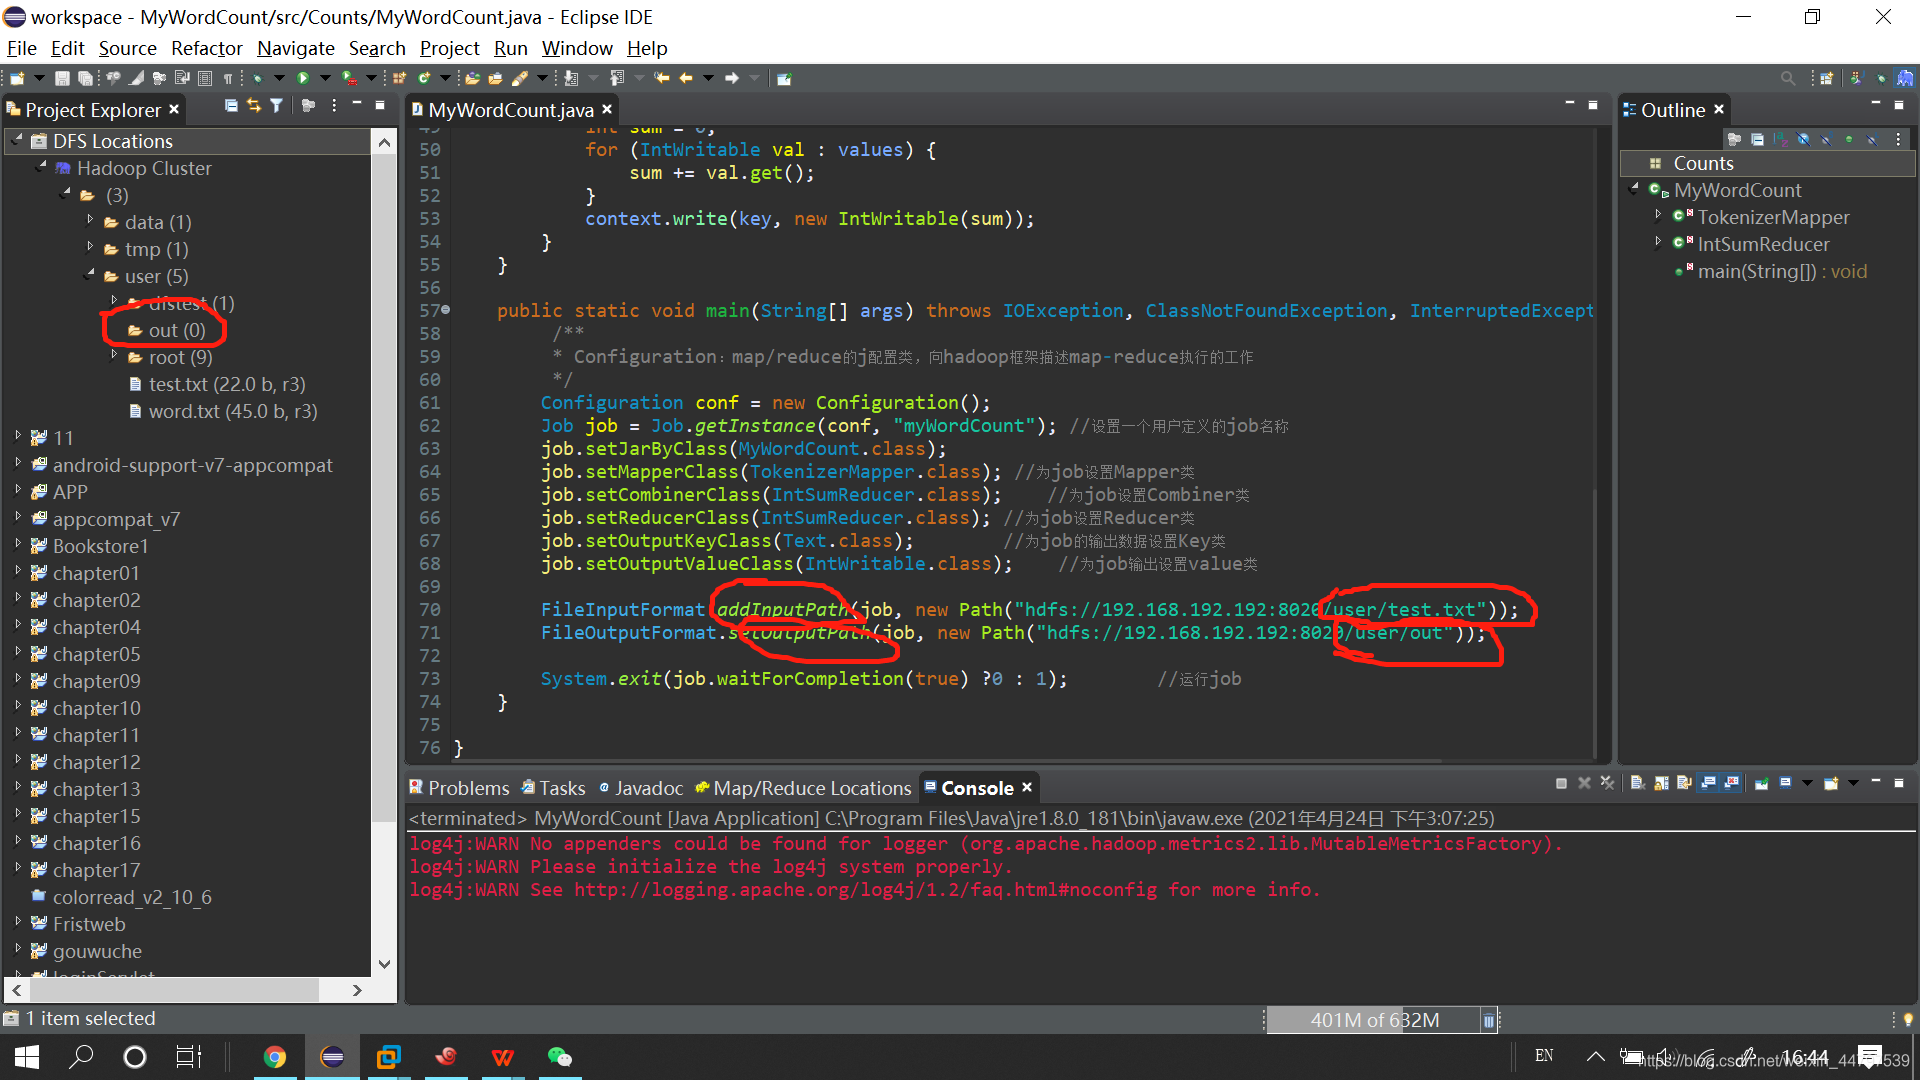1920x1080 pixels.
Task: Click the Open Type icon in toolbar
Action: [x=472, y=78]
